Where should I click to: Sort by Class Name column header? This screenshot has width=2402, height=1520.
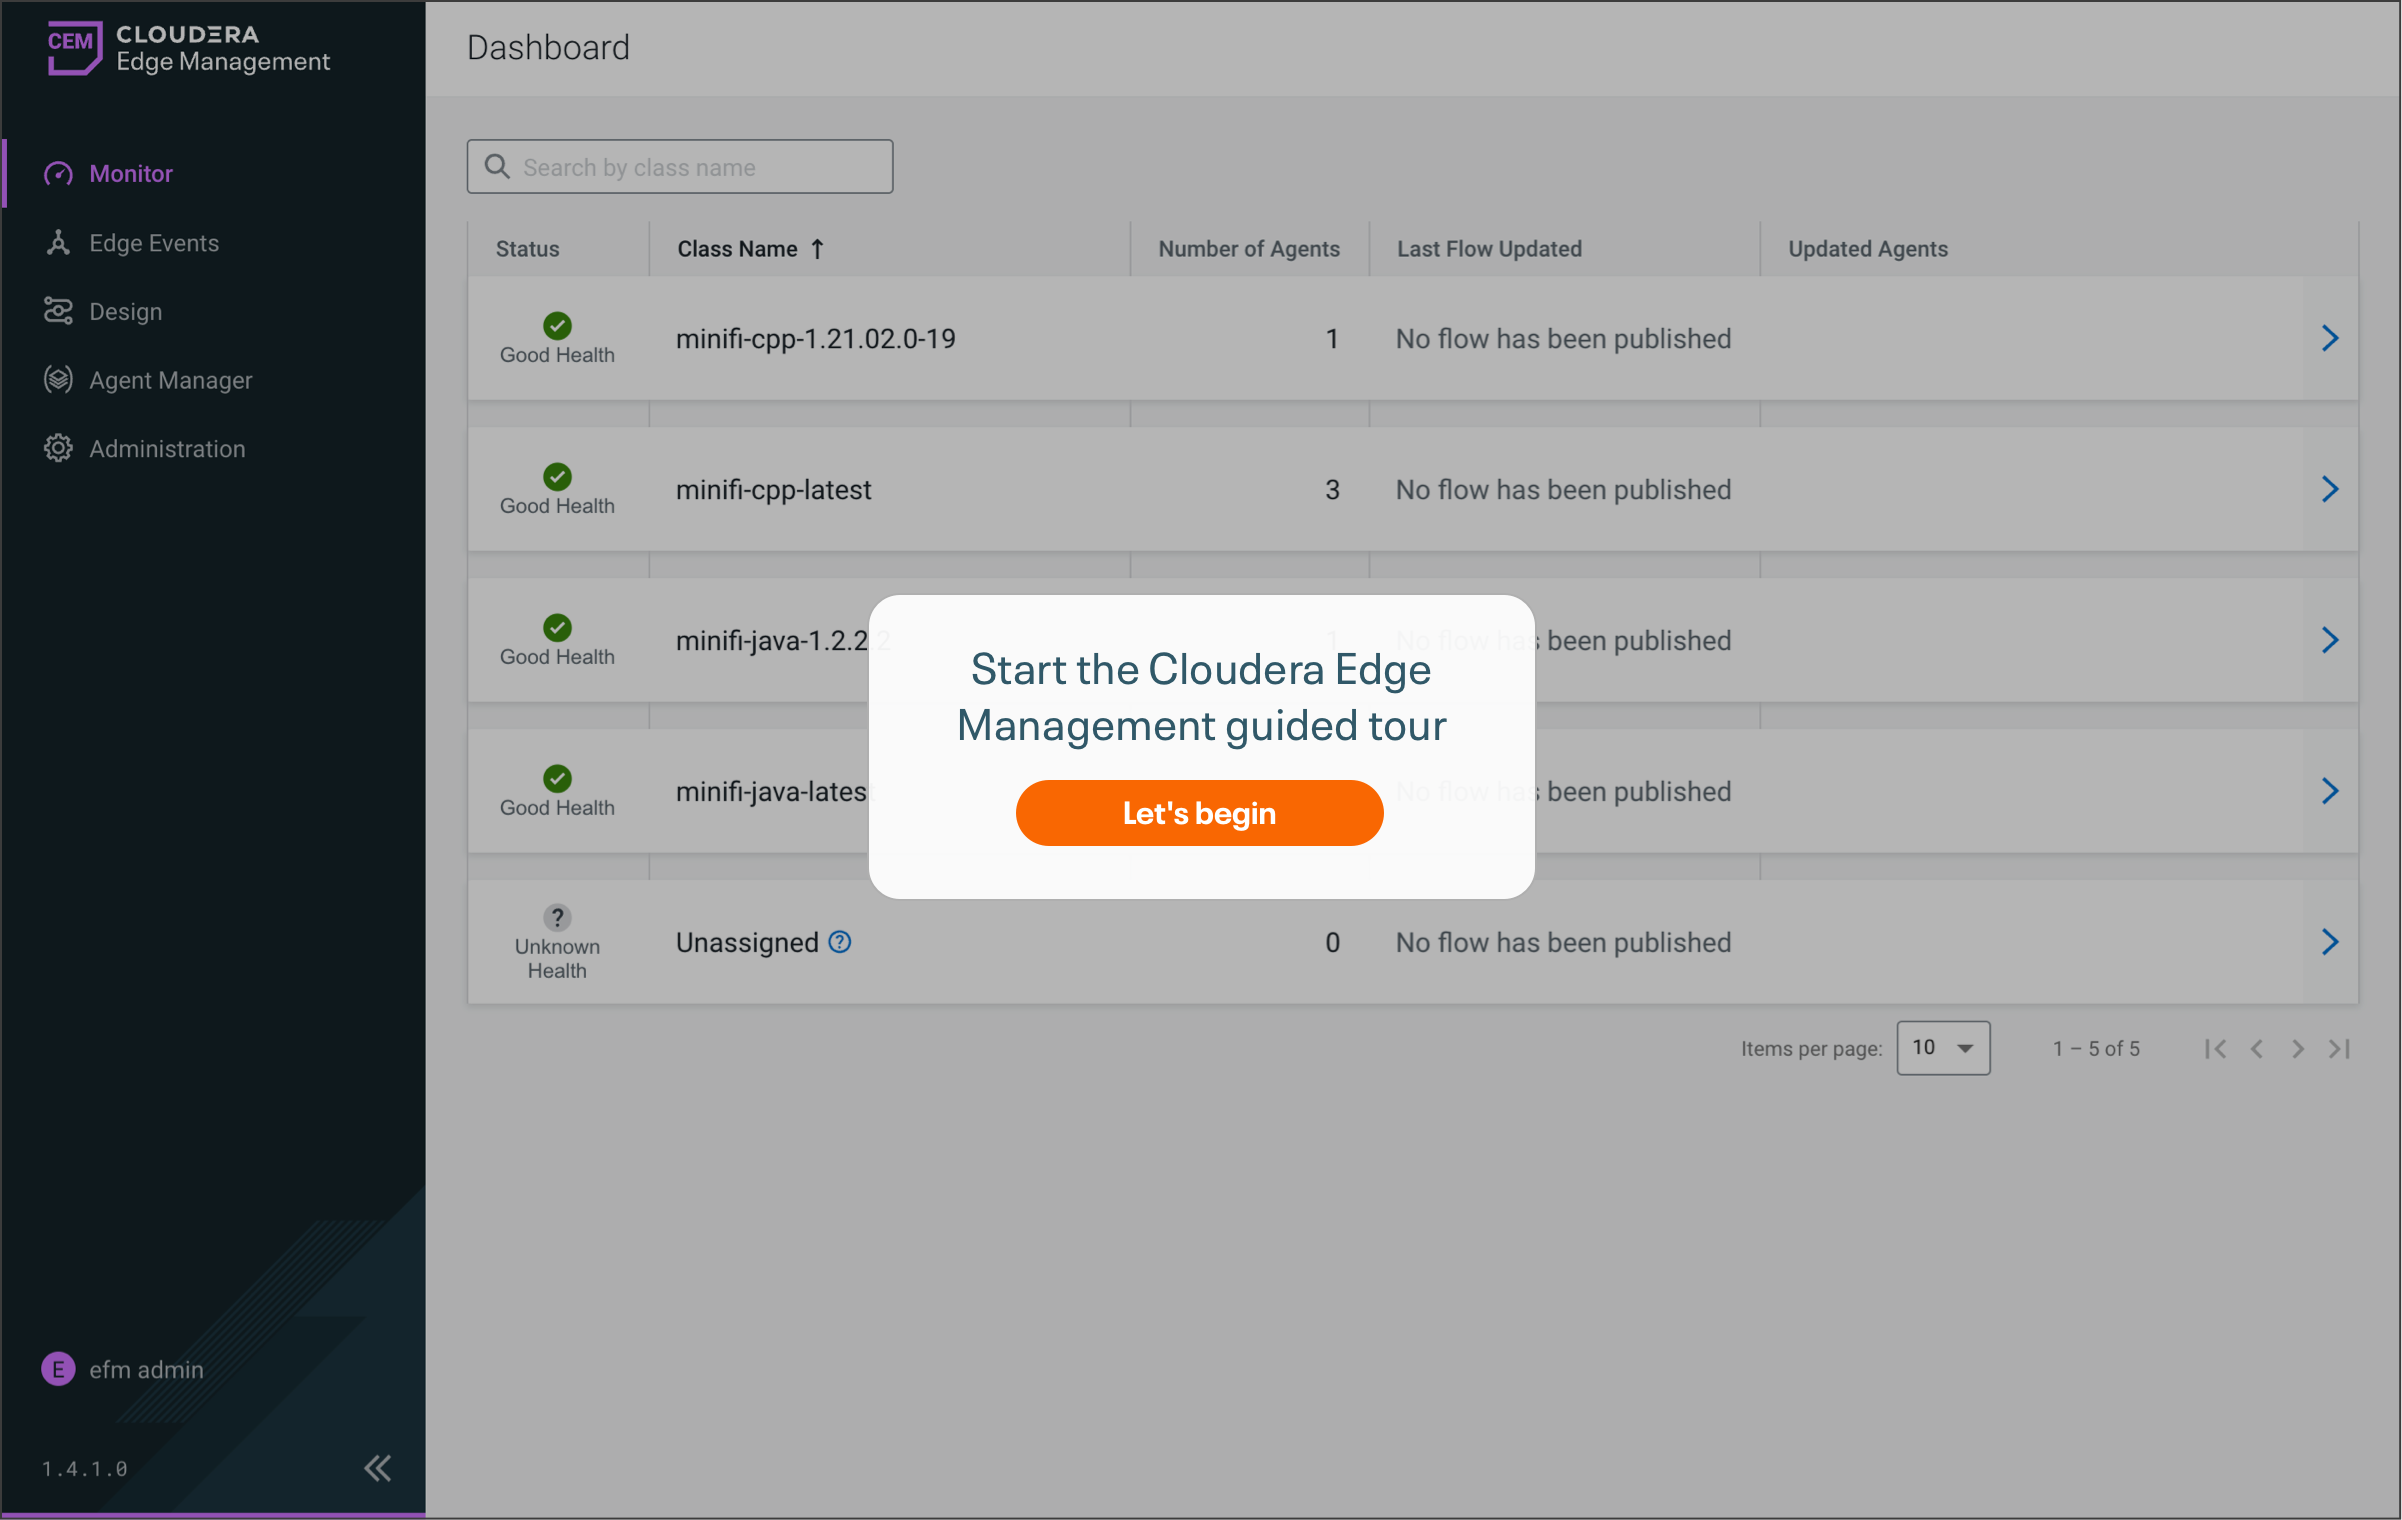click(x=737, y=249)
